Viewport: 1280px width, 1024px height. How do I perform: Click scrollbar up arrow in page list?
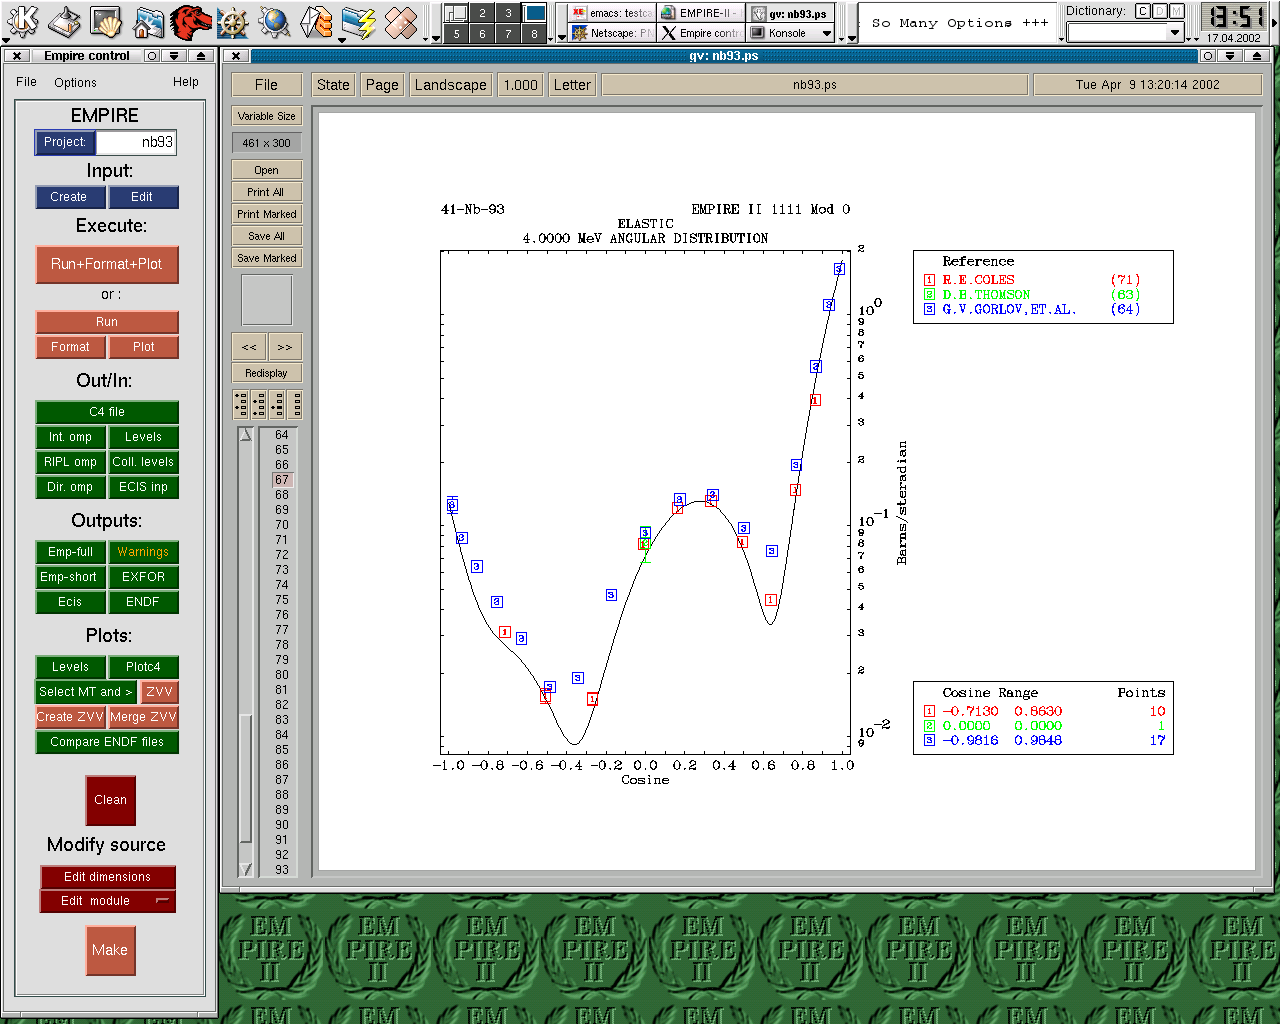click(x=246, y=435)
